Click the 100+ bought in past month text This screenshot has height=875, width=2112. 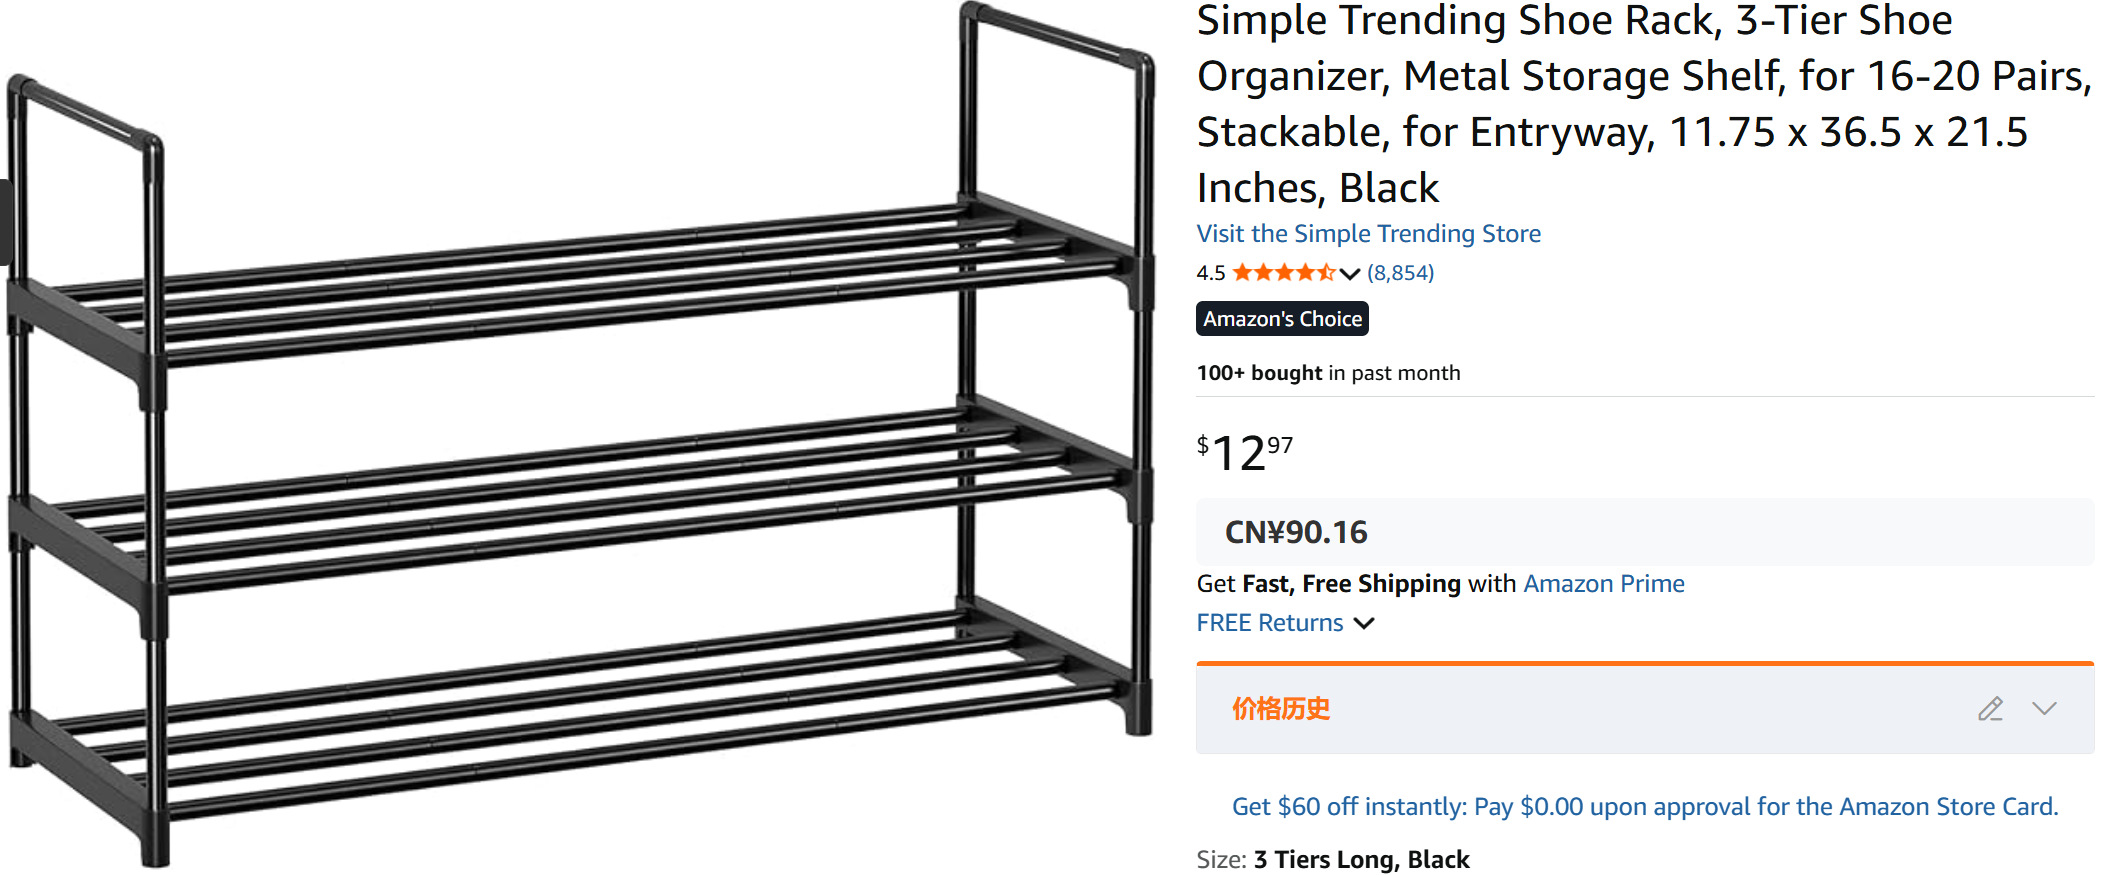(x=1327, y=373)
